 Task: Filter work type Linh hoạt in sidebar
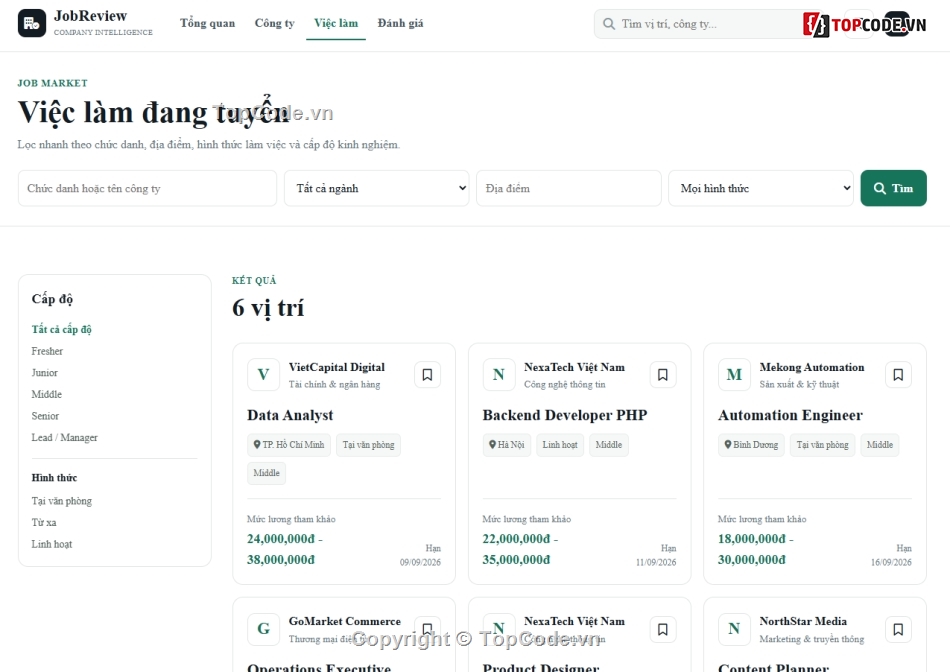[x=51, y=544]
